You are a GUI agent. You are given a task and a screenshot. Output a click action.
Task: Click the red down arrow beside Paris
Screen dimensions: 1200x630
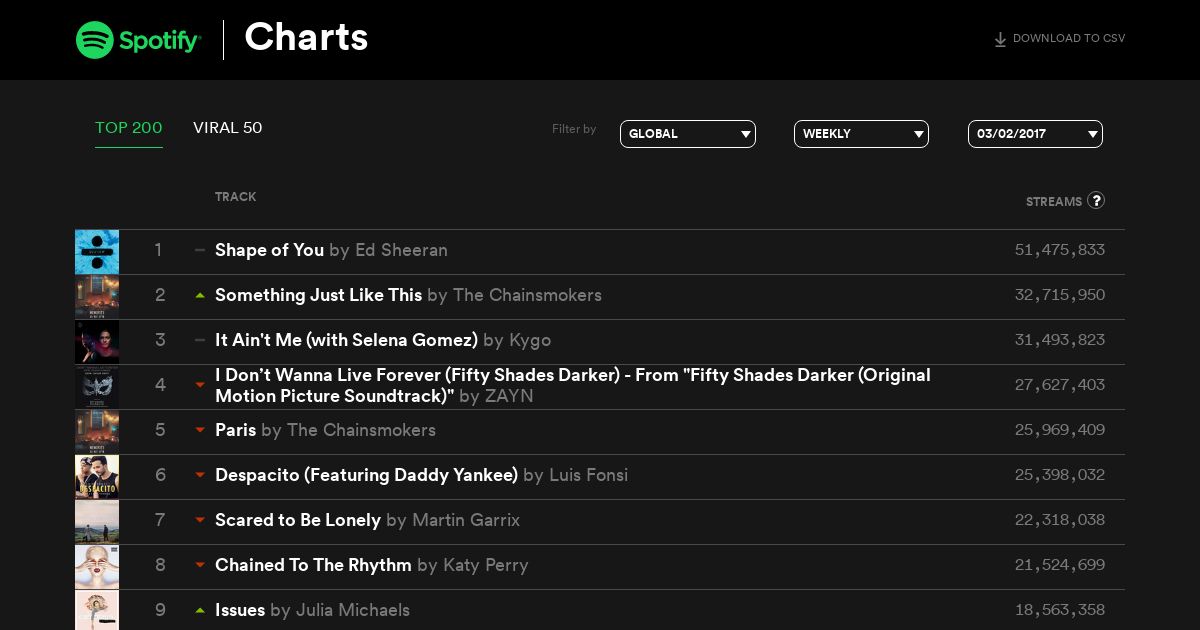coord(200,430)
